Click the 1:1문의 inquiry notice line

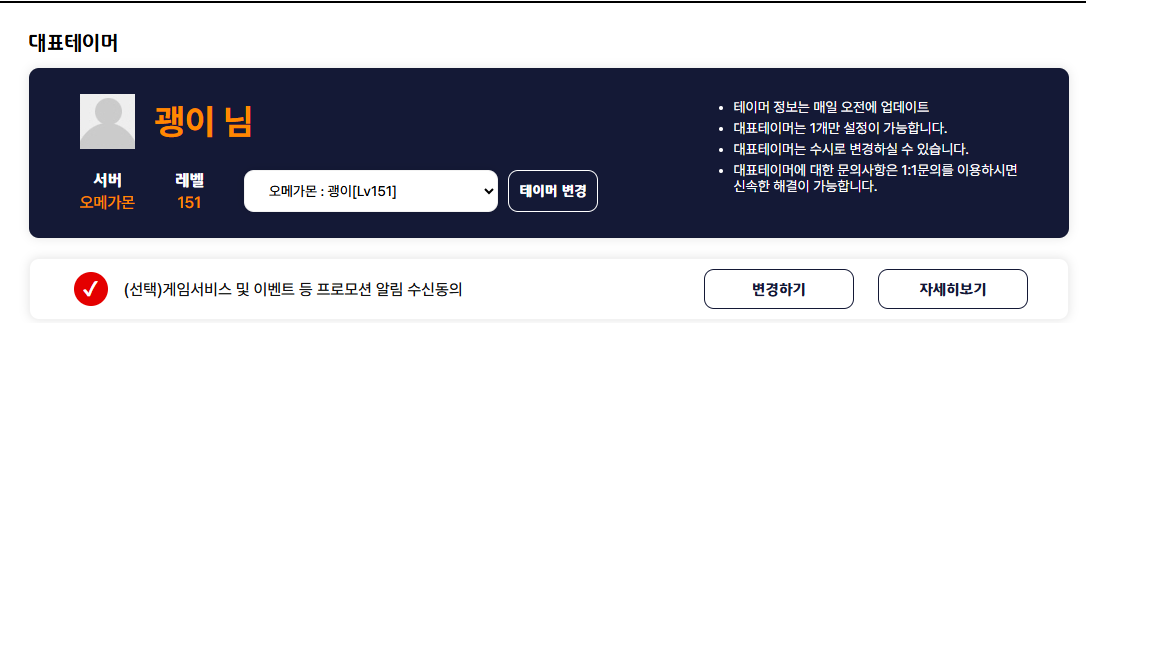(x=875, y=170)
